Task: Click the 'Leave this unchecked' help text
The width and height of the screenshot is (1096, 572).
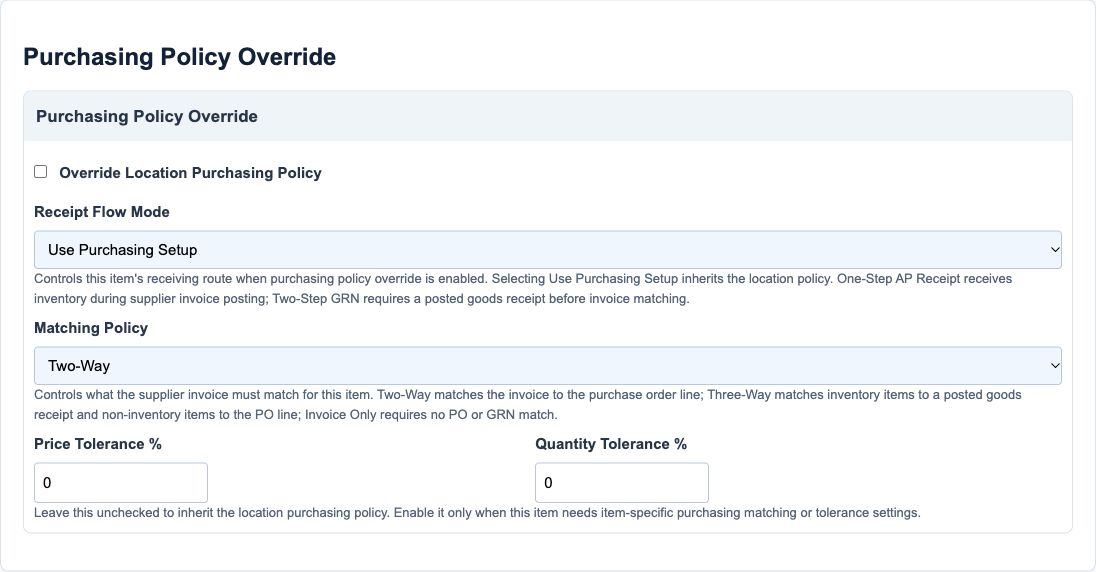Action: (477, 513)
